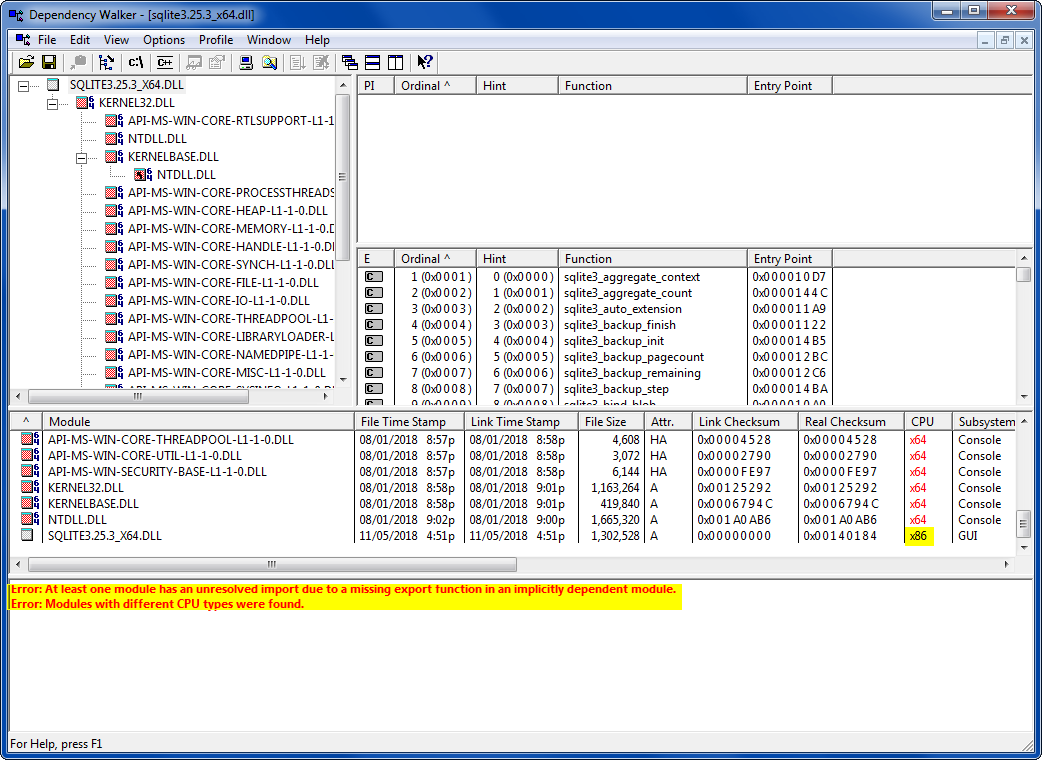Sort exports list by E column header
Screen dimensions: 1042x760
pos(376,258)
